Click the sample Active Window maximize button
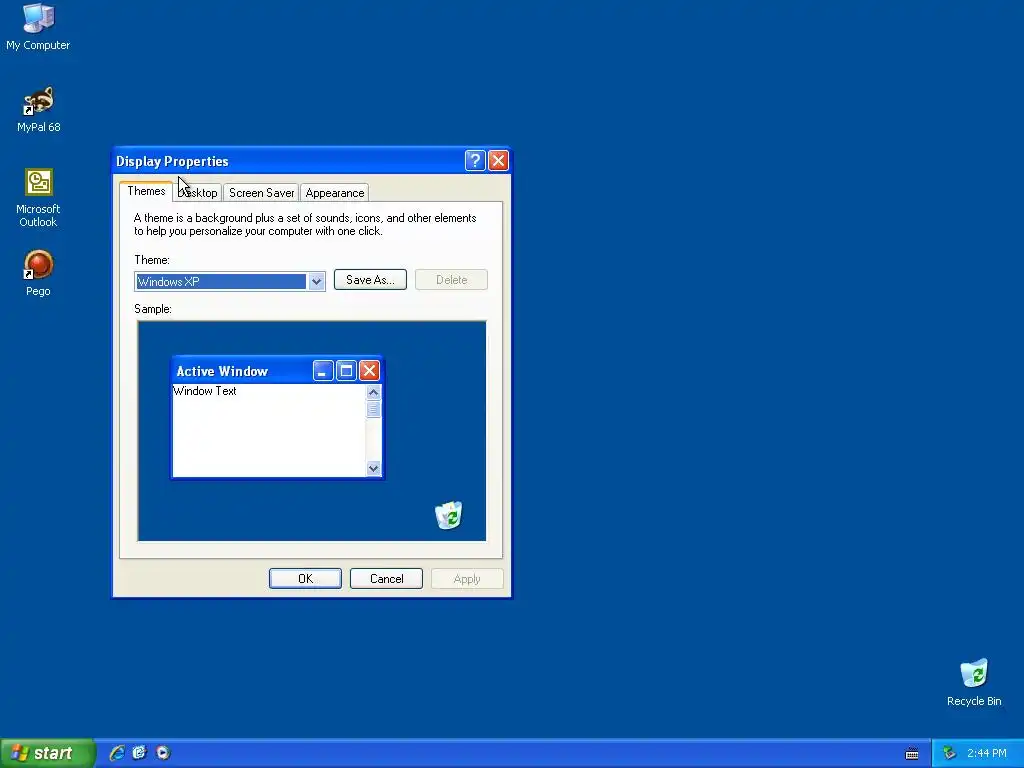 [346, 371]
